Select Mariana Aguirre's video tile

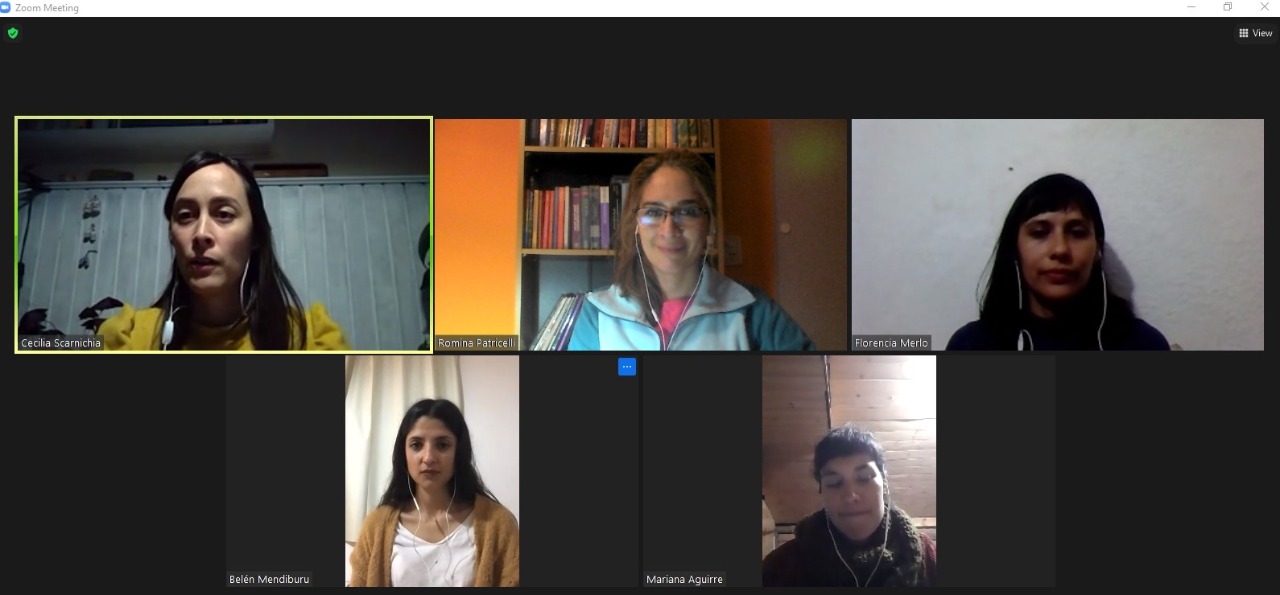[849, 471]
